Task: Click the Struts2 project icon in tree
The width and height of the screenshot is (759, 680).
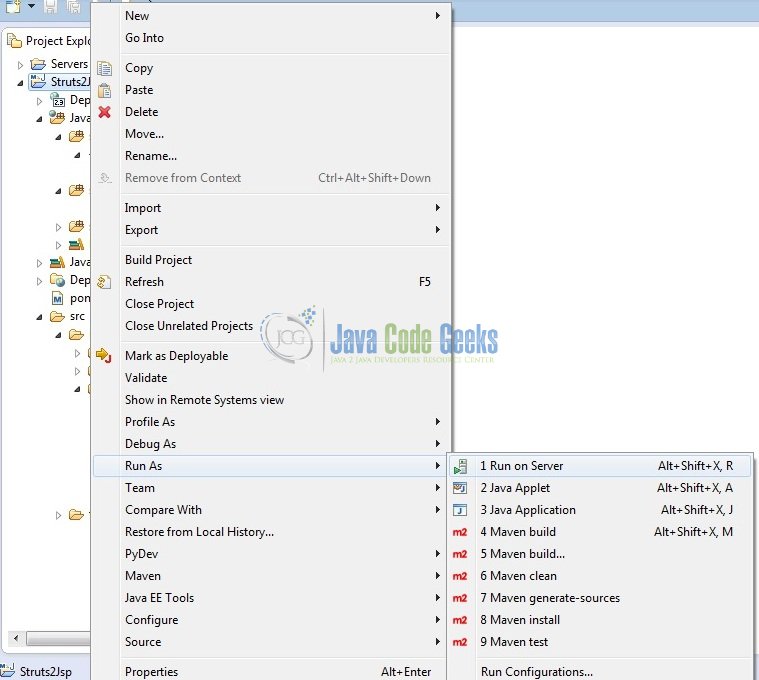Action: click(x=38, y=81)
